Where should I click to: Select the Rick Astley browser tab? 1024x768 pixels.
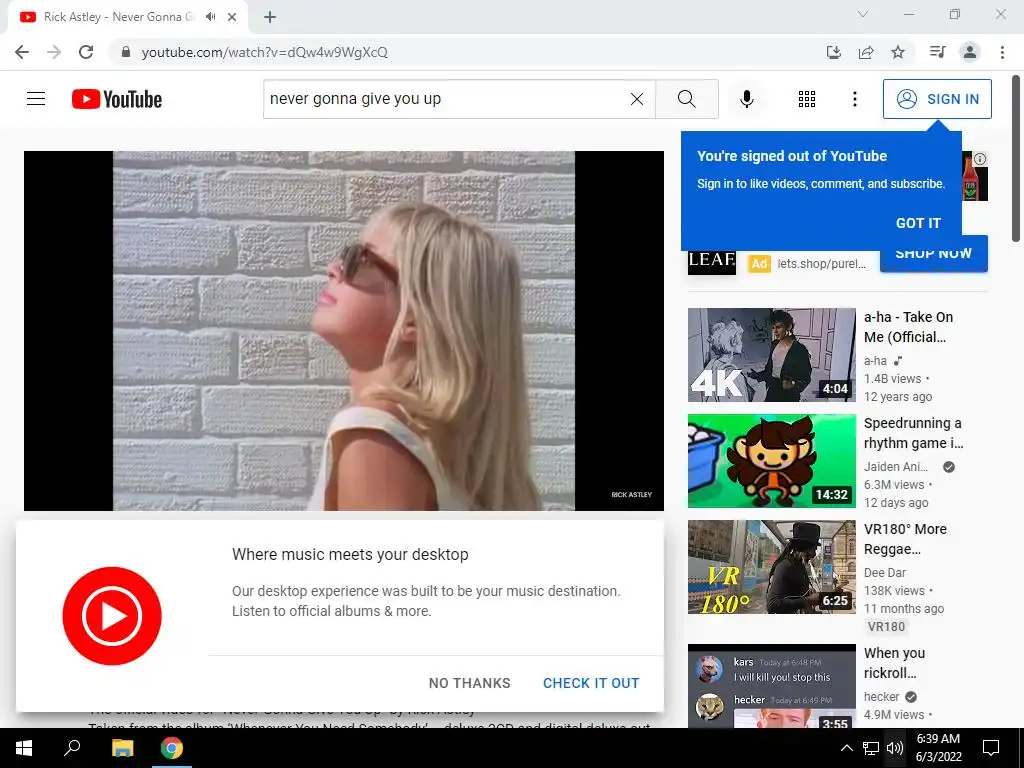click(127, 17)
